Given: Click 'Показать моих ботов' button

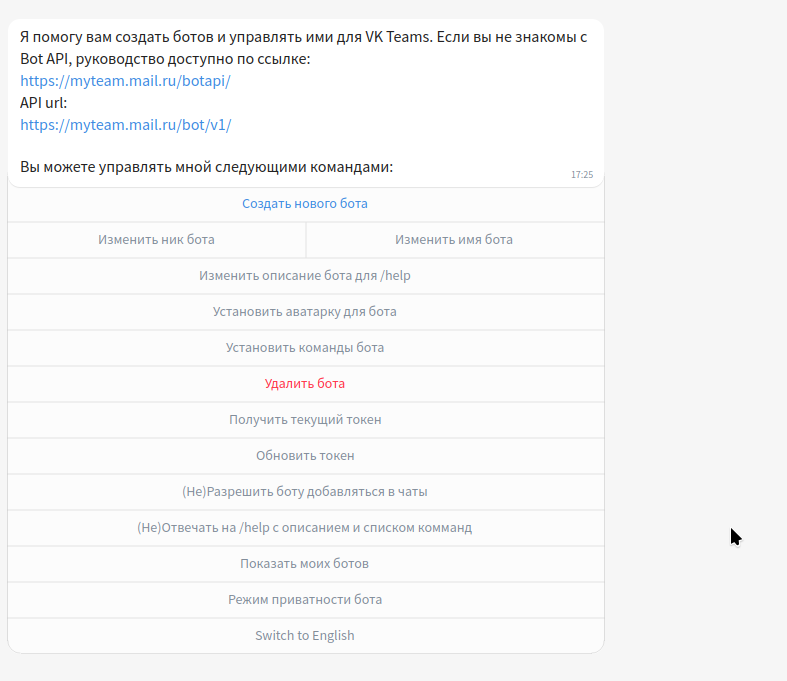Looking at the screenshot, I should pyautogui.click(x=305, y=564).
